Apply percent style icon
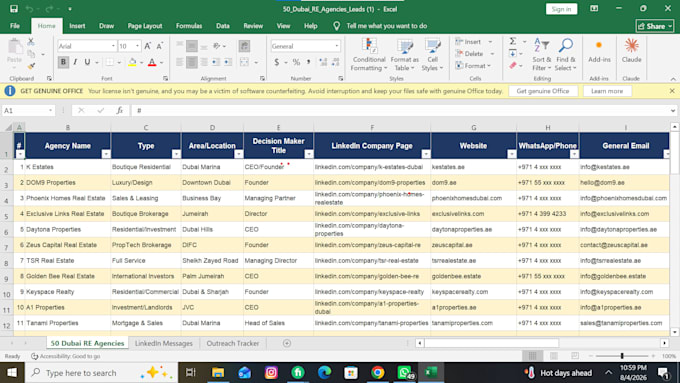The image size is (680, 383). coord(296,62)
